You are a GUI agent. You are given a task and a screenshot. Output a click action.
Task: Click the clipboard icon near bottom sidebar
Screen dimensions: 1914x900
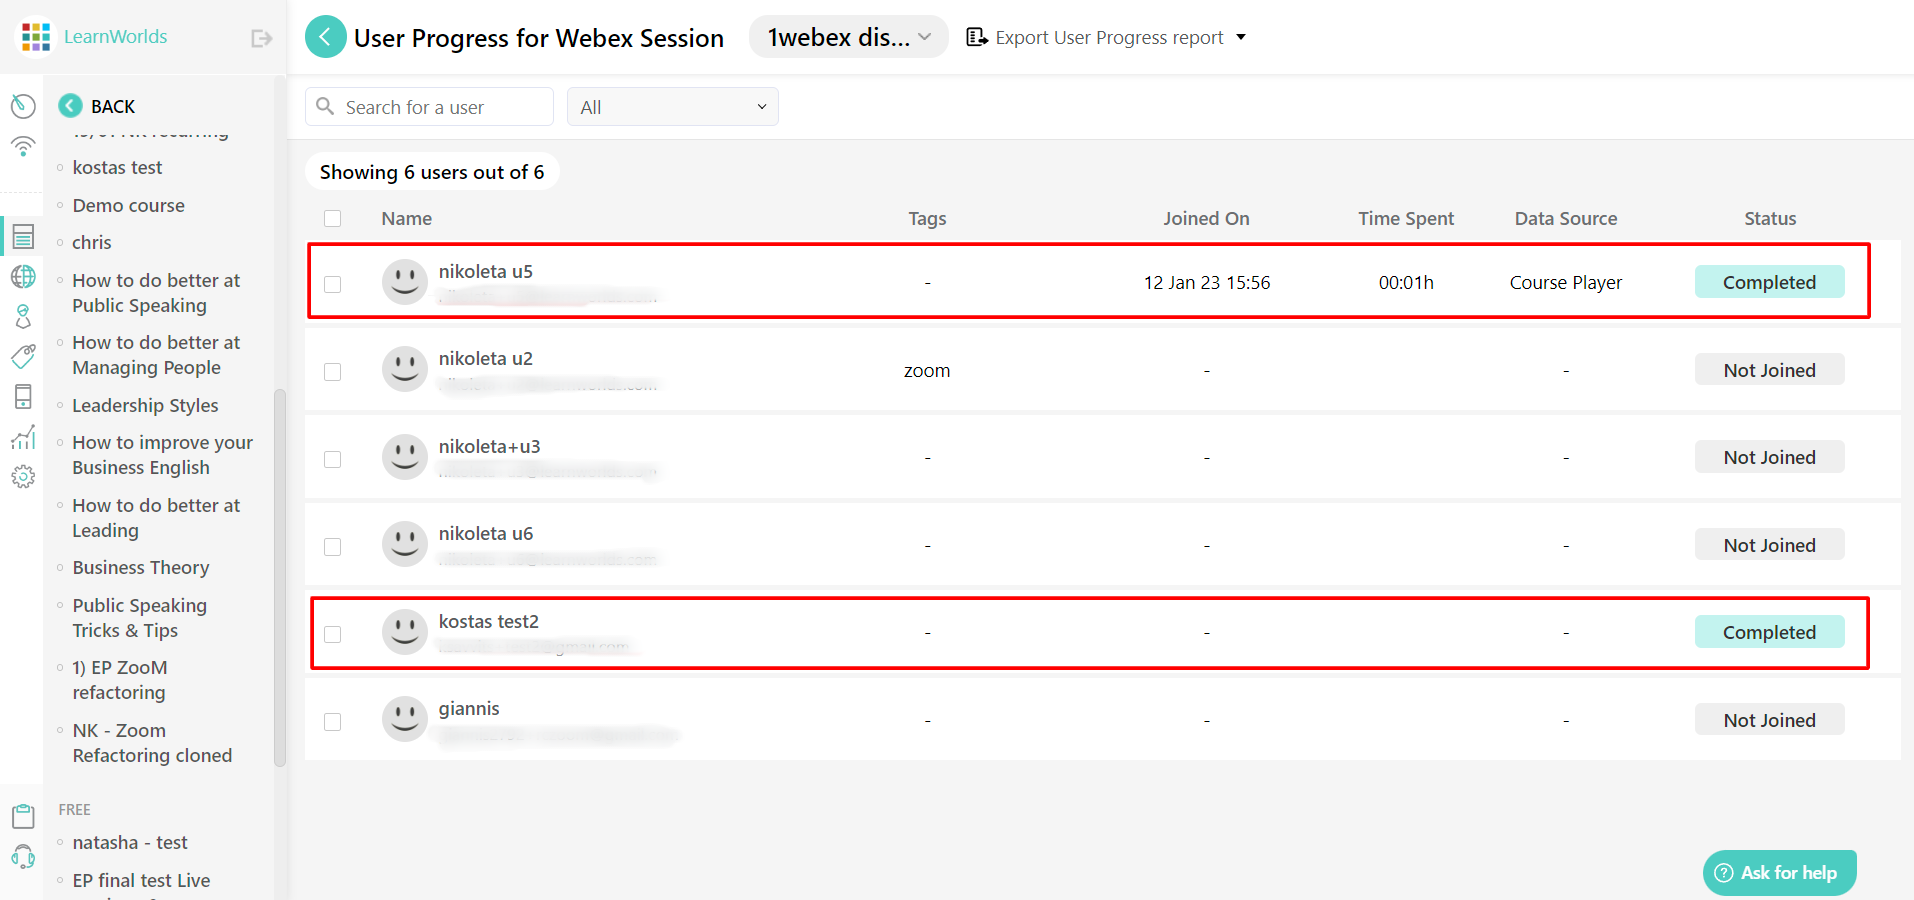23,816
